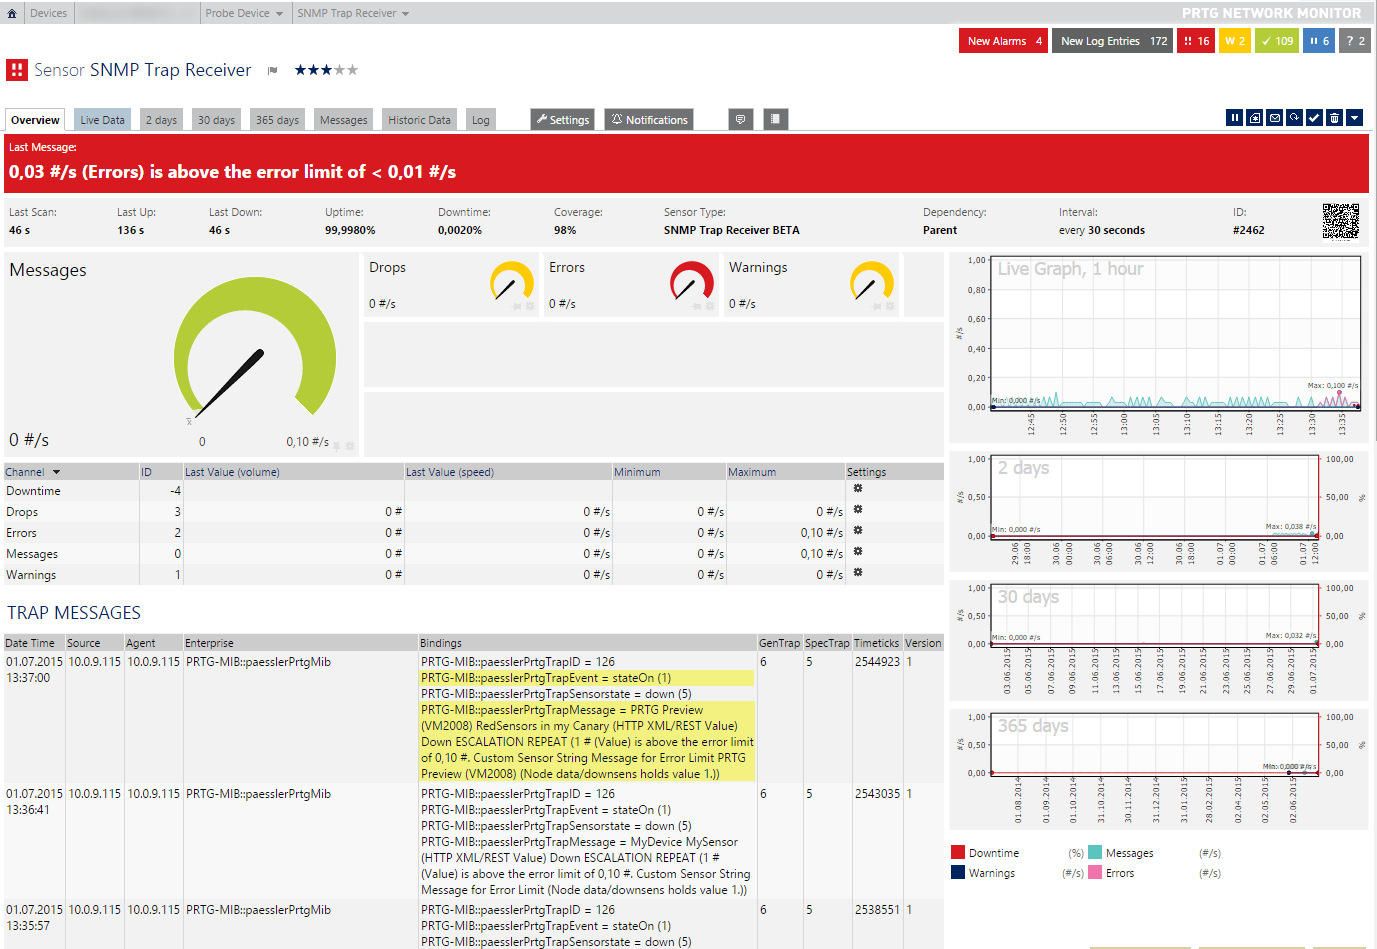Click the Messages primary gauge

[x=255, y=347]
